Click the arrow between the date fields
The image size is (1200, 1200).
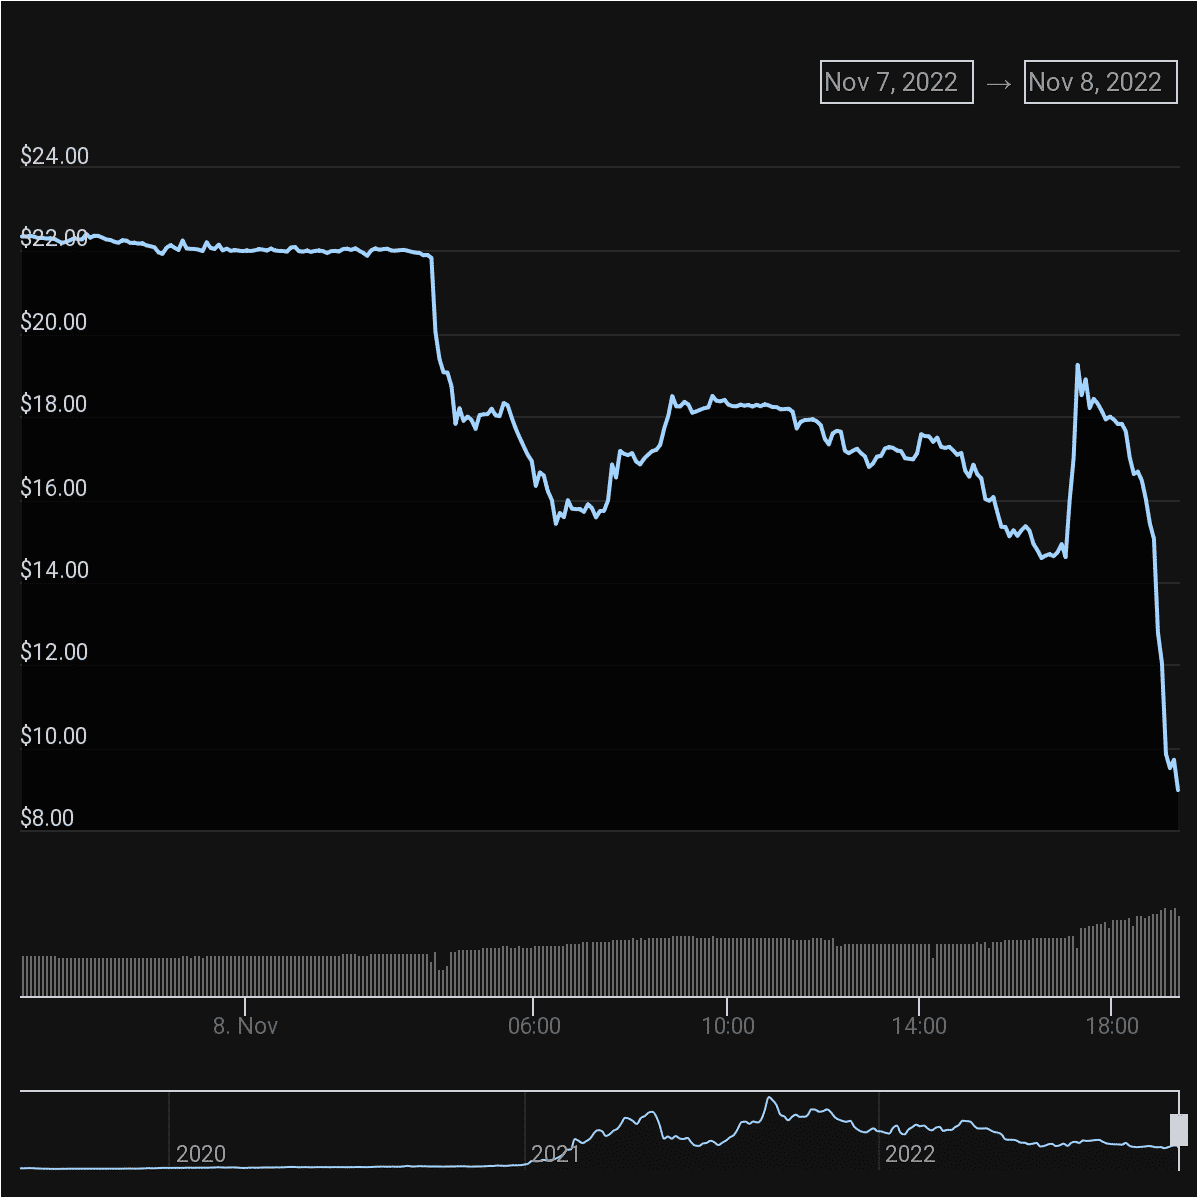pos(998,83)
